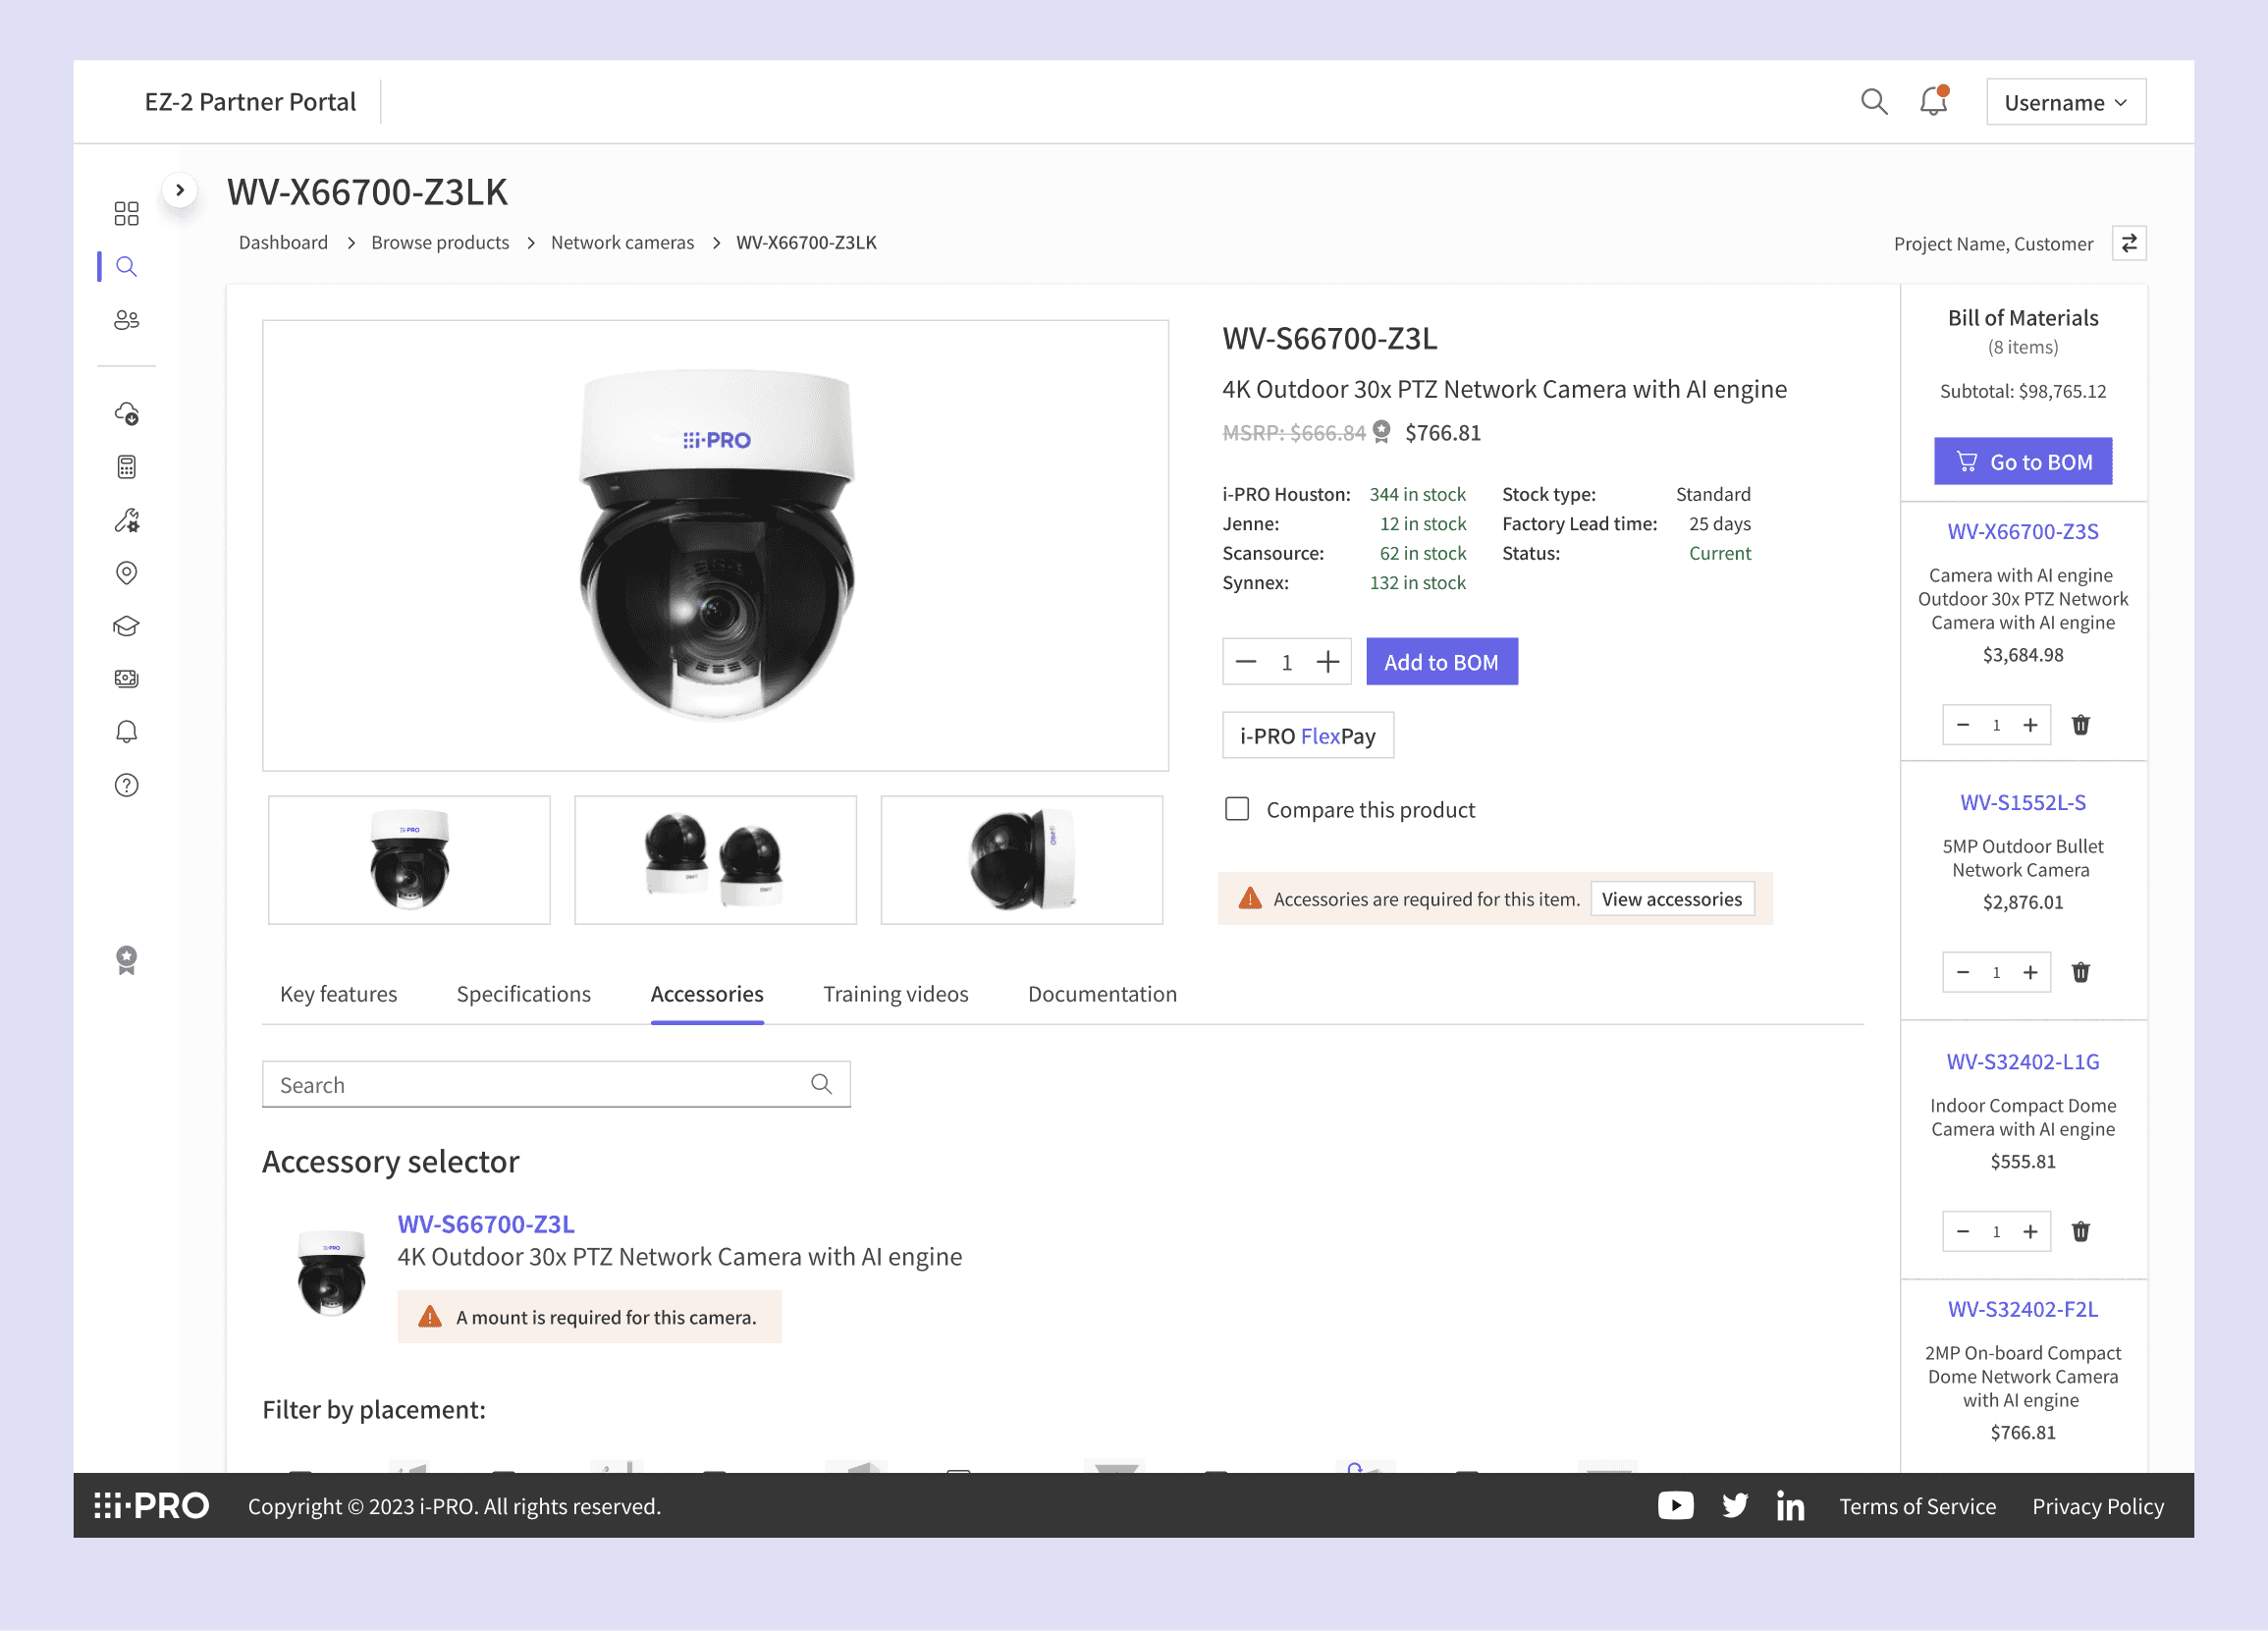Click the location pin sidebar icon
The height and width of the screenshot is (1631, 2268).
pyautogui.click(x=126, y=573)
